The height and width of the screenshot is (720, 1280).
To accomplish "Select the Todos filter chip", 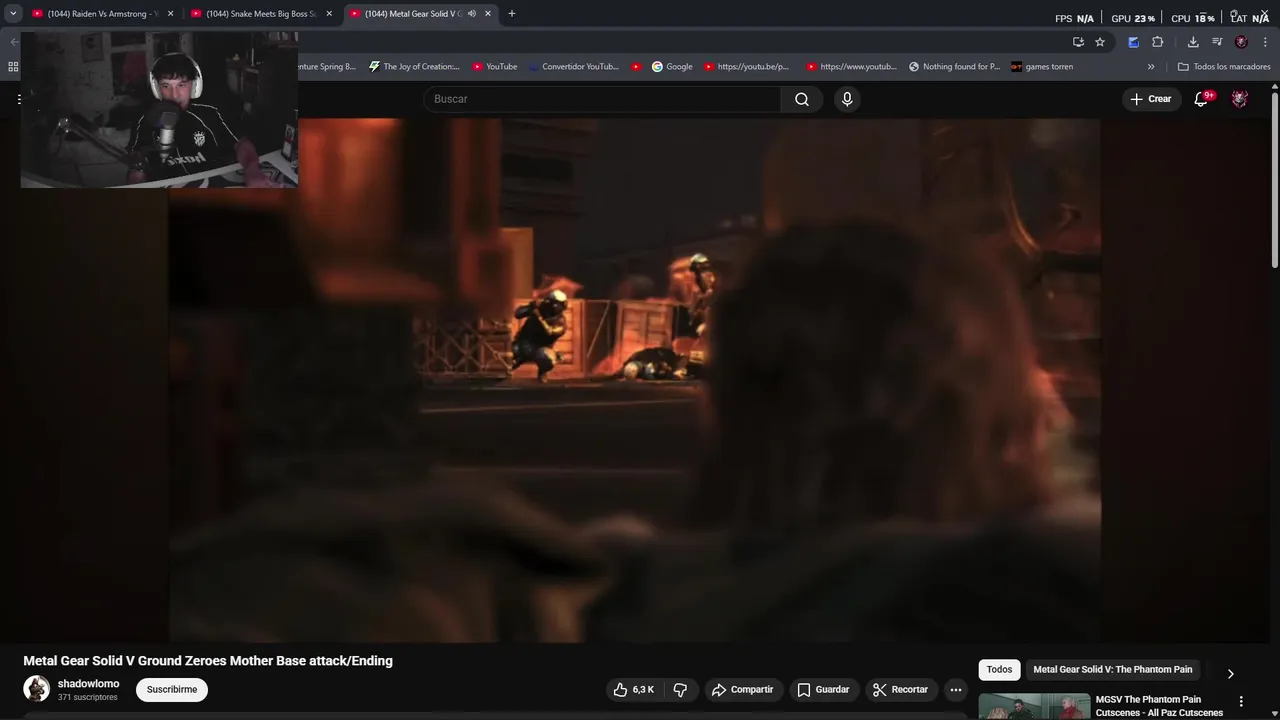I will pos(999,670).
